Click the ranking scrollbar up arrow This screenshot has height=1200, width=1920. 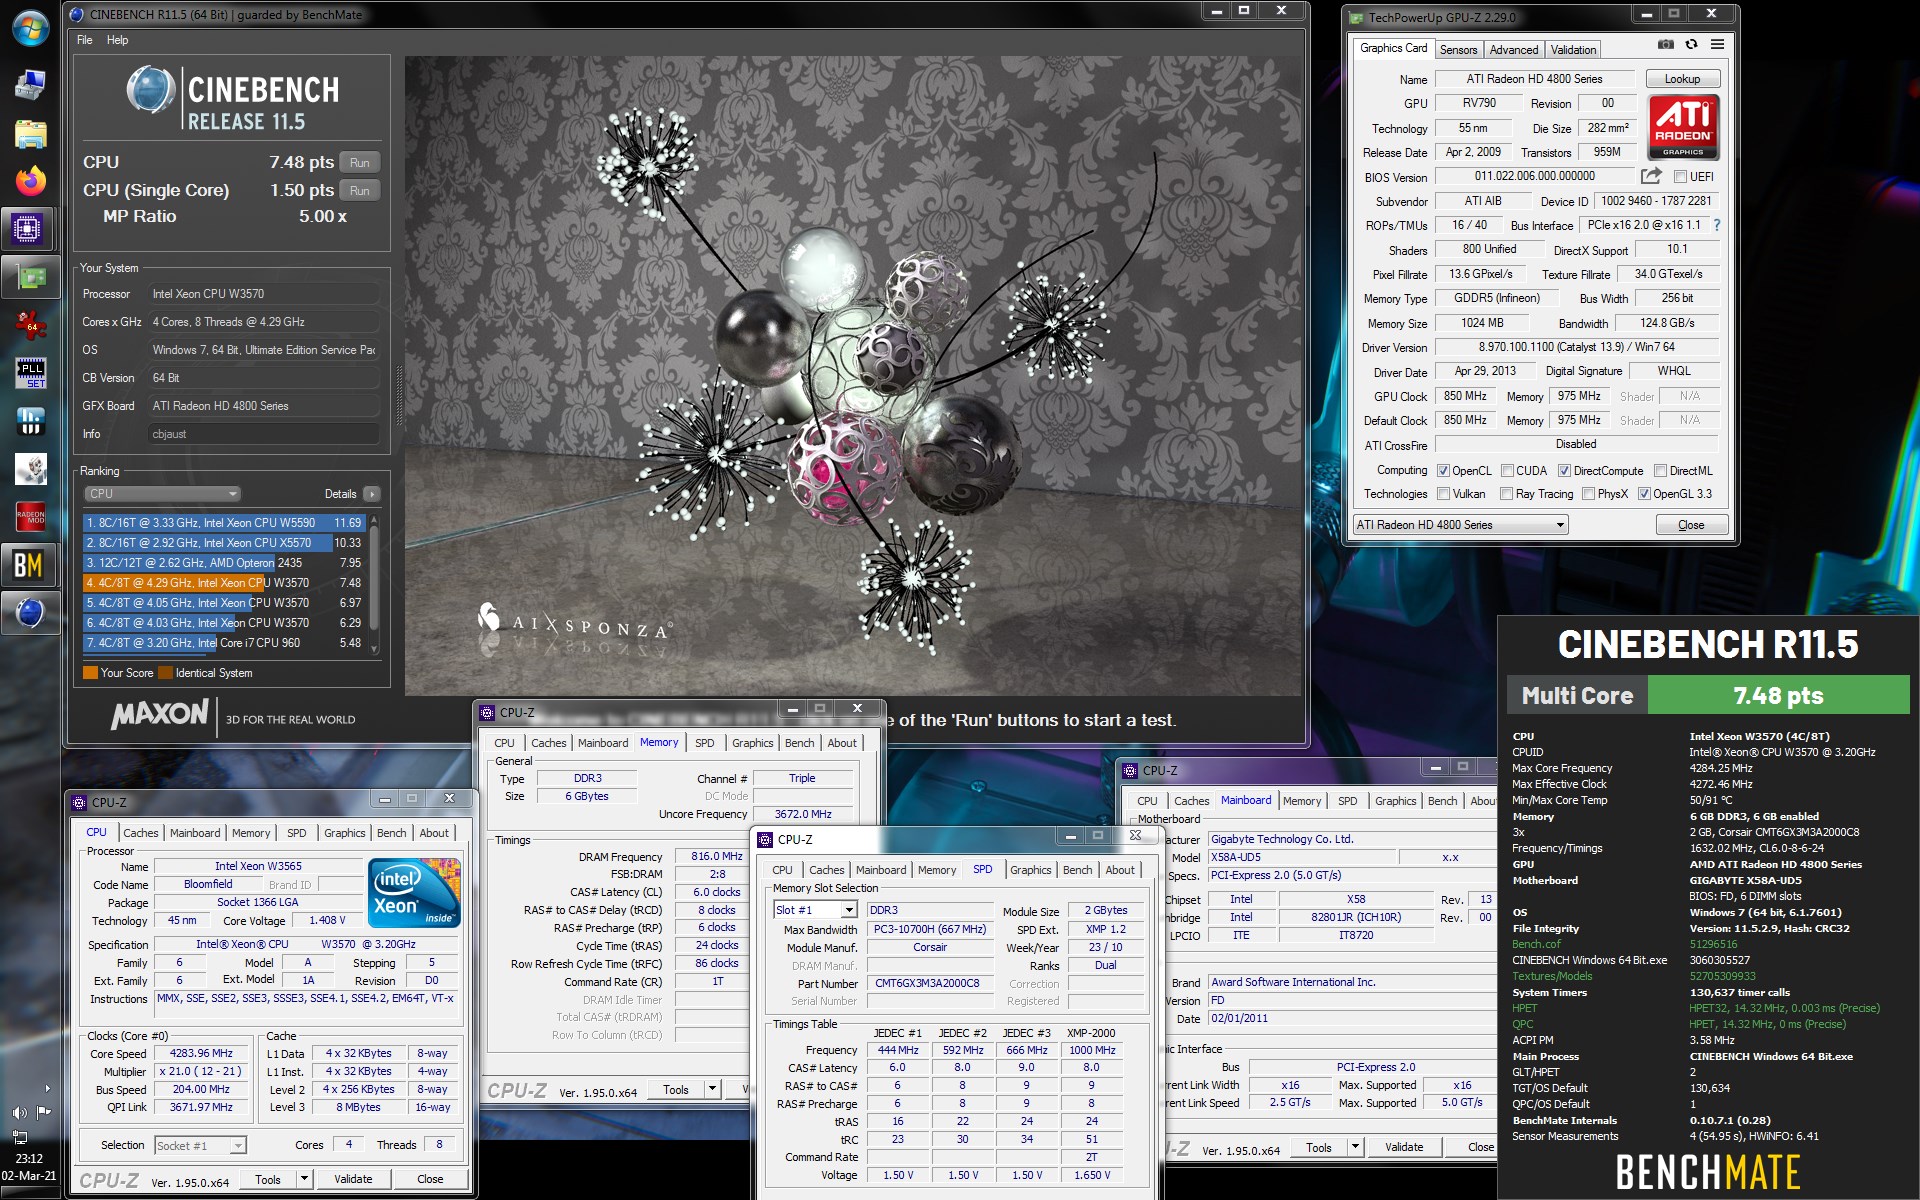(375, 521)
